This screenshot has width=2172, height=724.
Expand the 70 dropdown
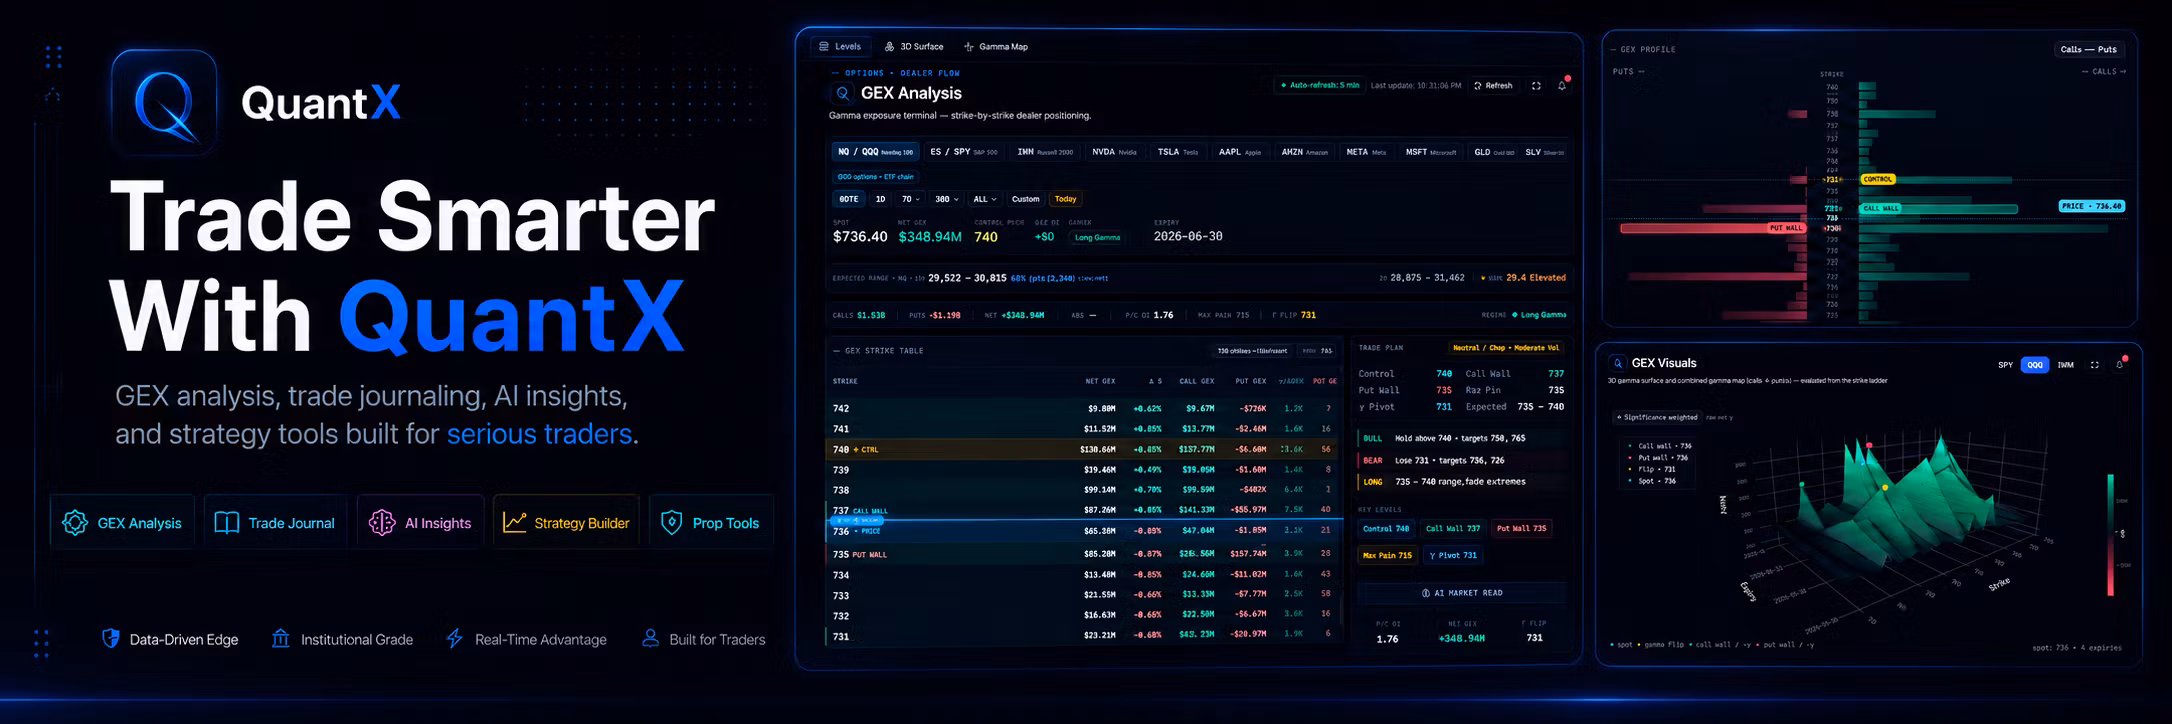(910, 199)
